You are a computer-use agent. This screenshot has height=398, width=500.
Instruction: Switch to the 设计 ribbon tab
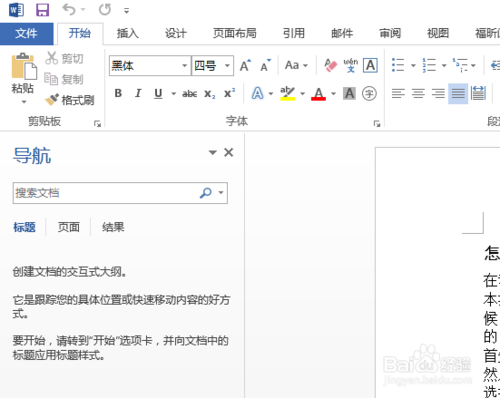[x=176, y=33]
